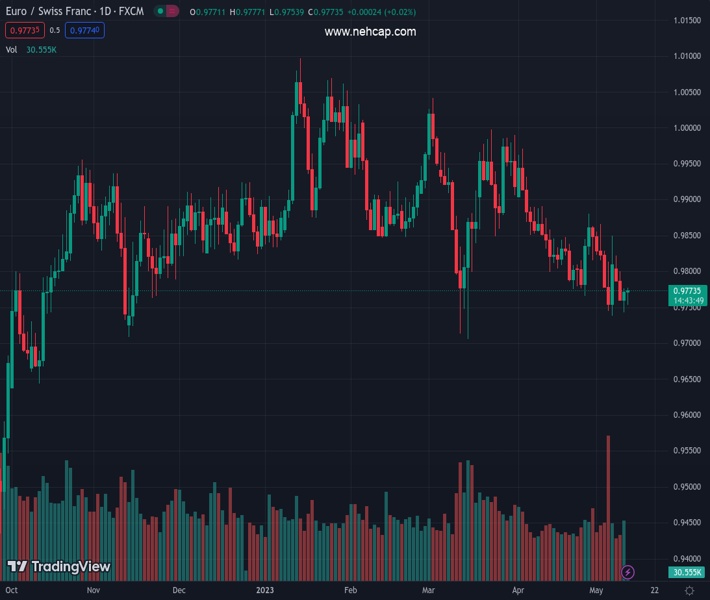The width and height of the screenshot is (710, 600).
Task: Click the green current price label 0.97735
Action: click(x=686, y=290)
